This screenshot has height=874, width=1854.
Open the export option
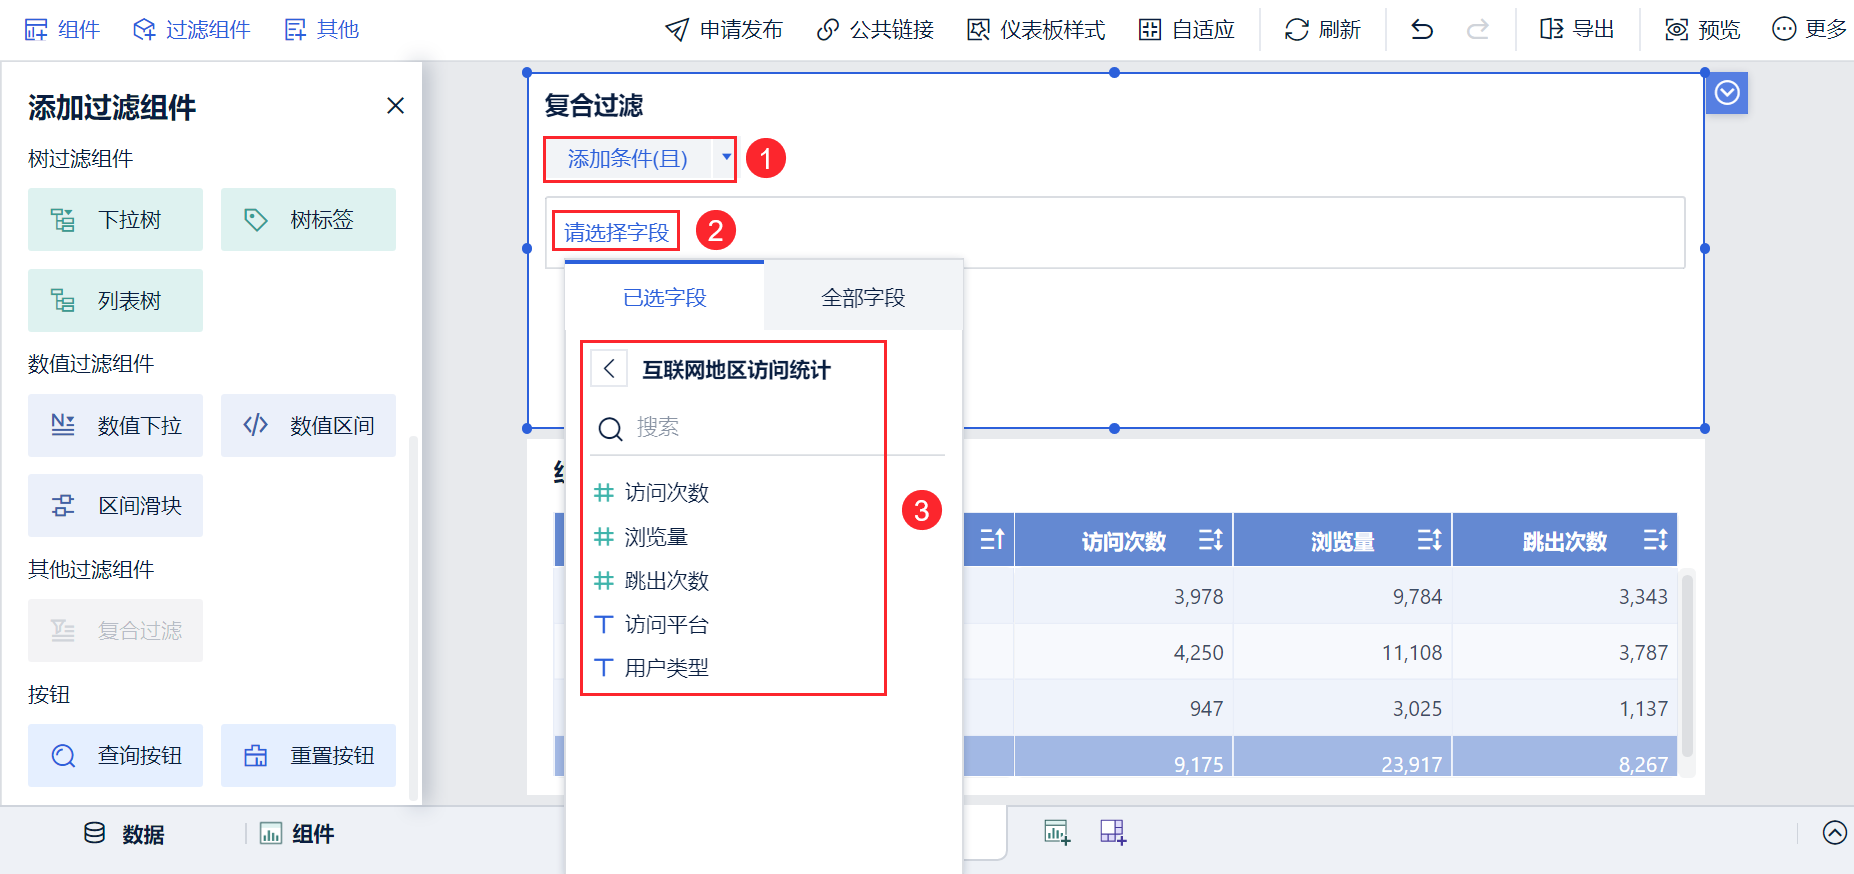1577,30
